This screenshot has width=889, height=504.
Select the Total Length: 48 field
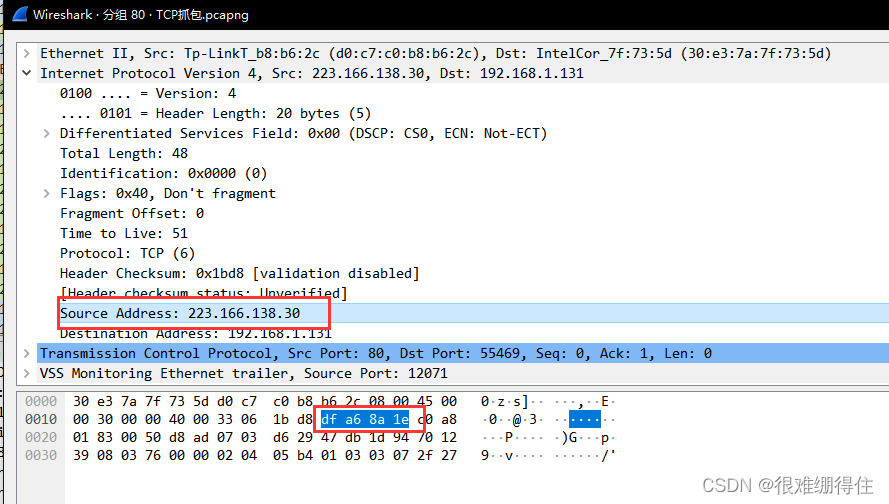(x=124, y=153)
